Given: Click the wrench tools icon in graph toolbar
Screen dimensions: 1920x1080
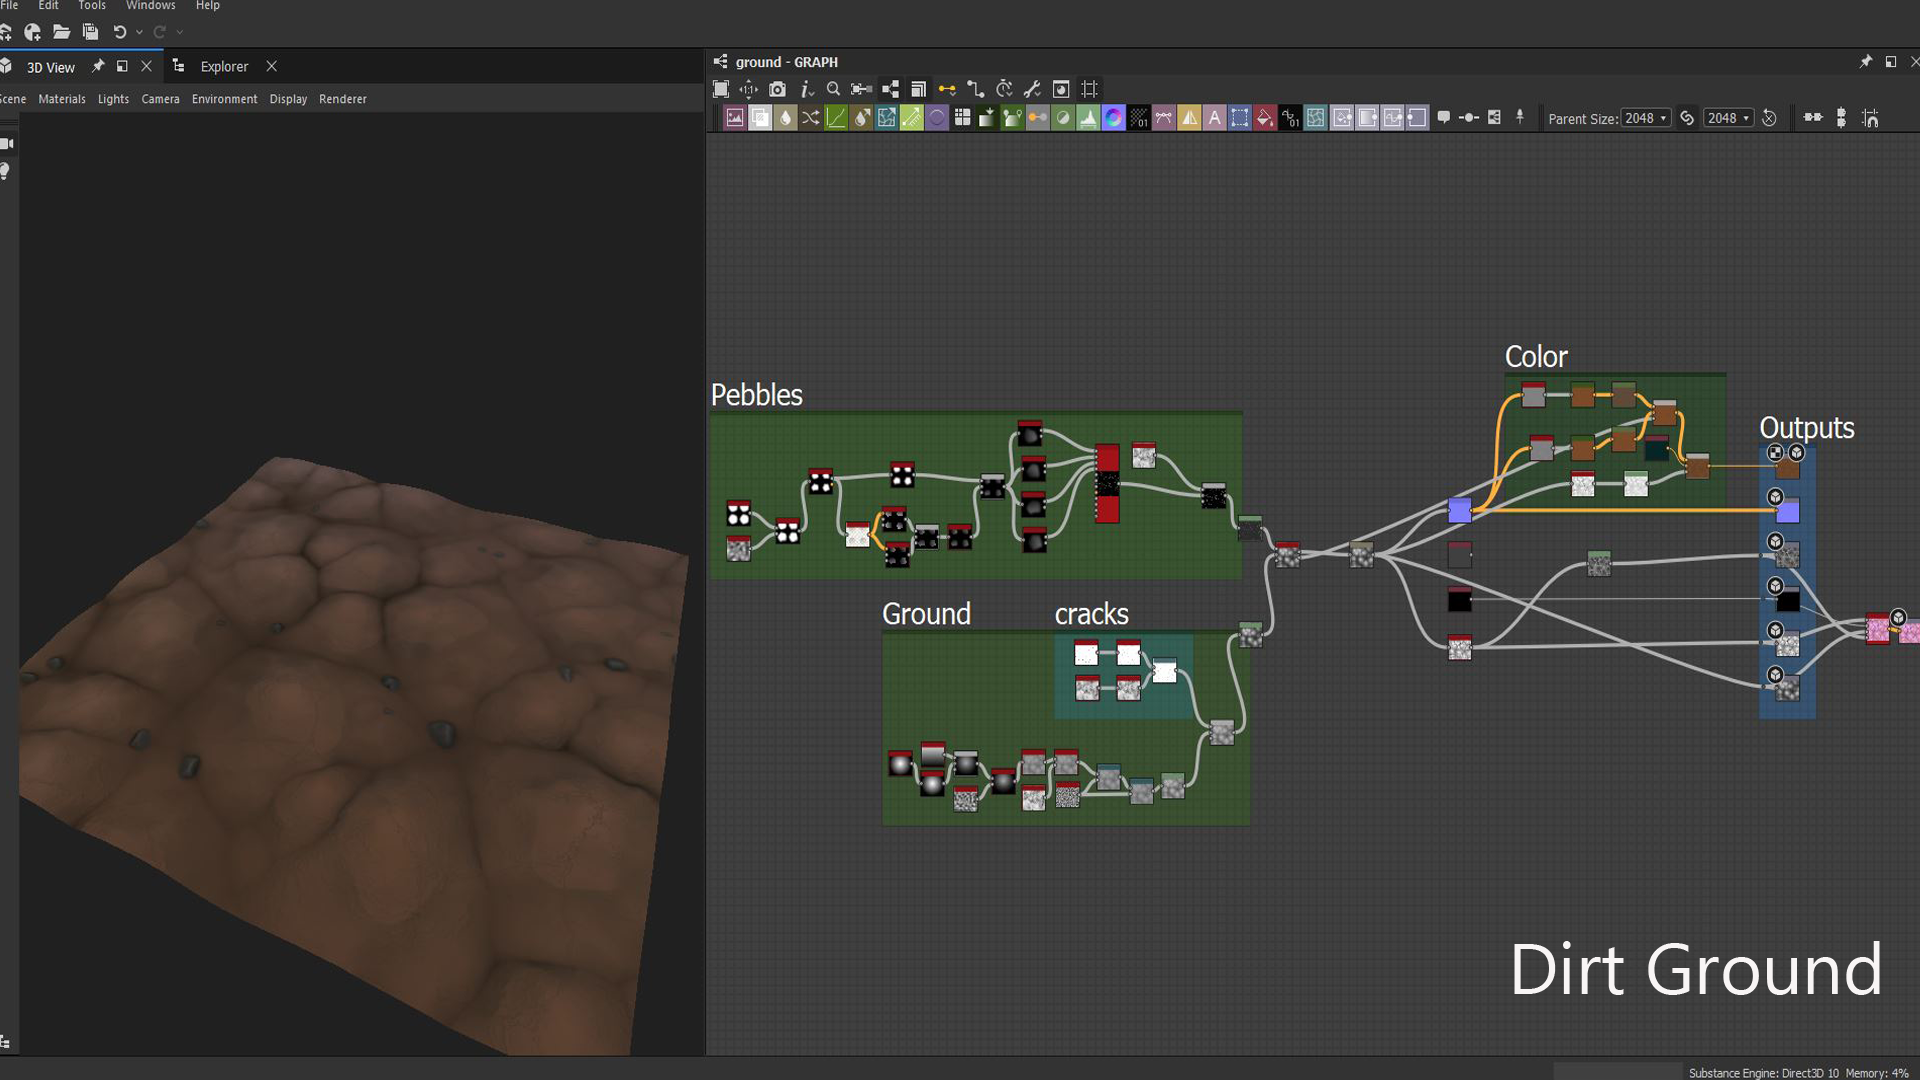Looking at the screenshot, I should point(1033,89).
